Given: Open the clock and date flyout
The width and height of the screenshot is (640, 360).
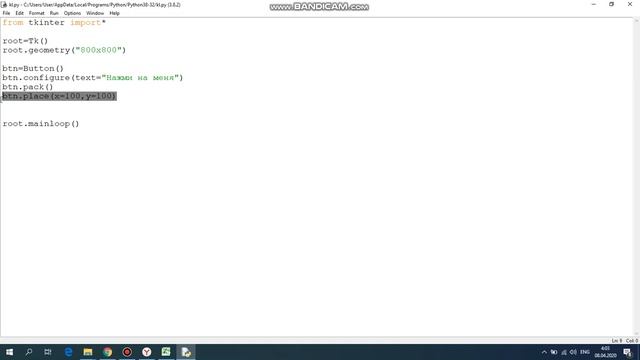Looking at the screenshot, I should [x=605, y=352].
